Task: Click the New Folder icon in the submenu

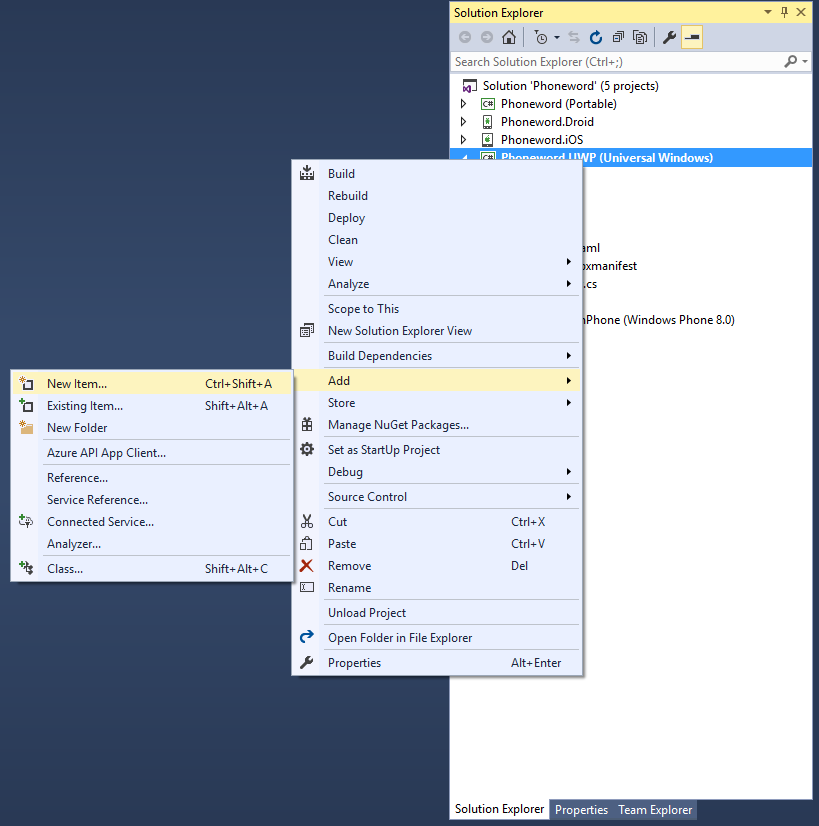Action: coord(26,427)
